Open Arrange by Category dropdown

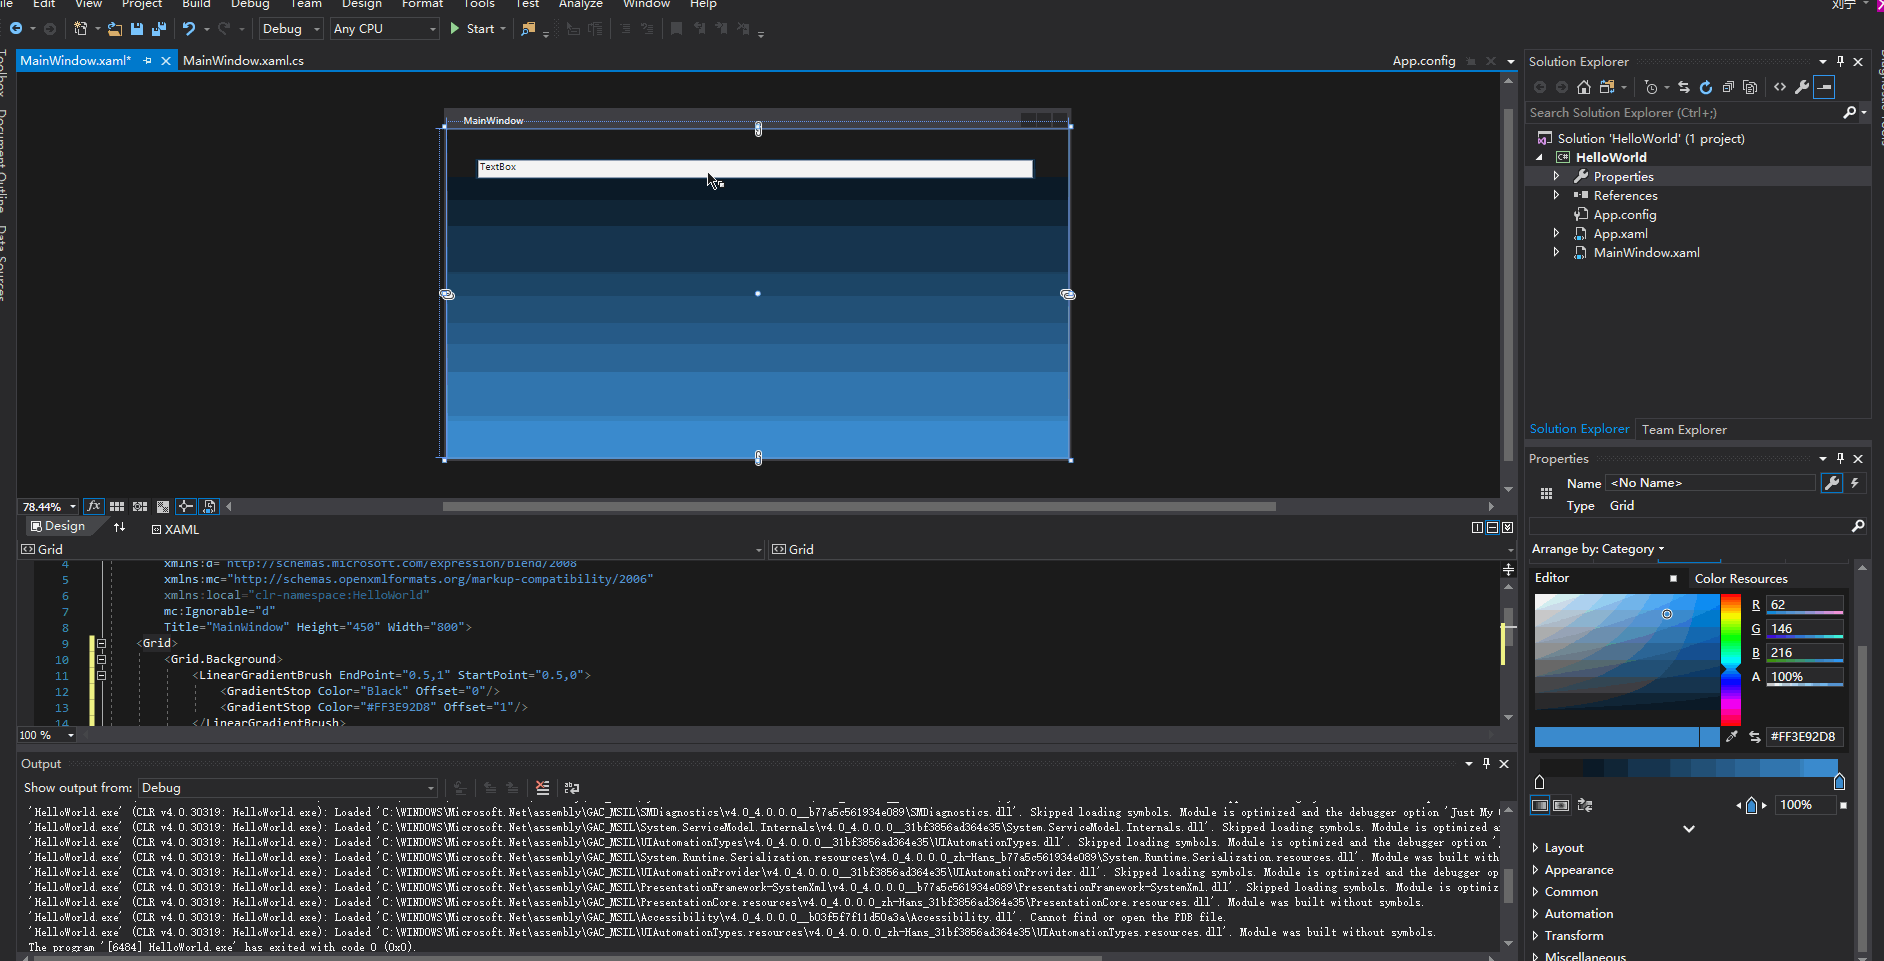point(1598,549)
